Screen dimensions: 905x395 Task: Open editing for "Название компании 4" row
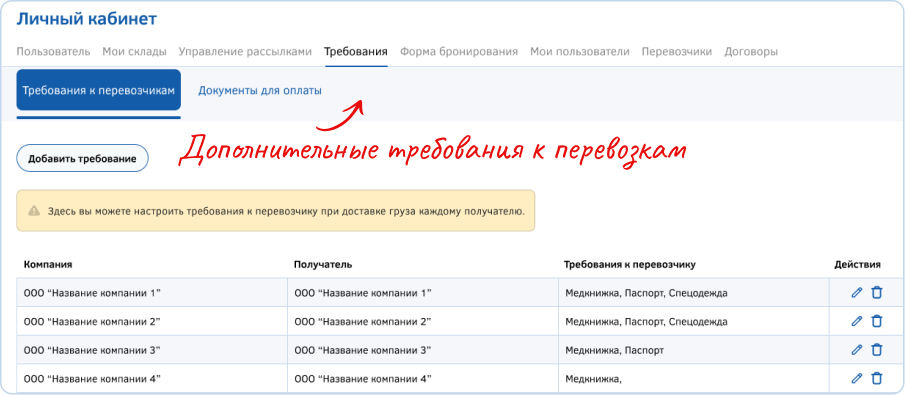pyautogui.click(x=857, y=378)
